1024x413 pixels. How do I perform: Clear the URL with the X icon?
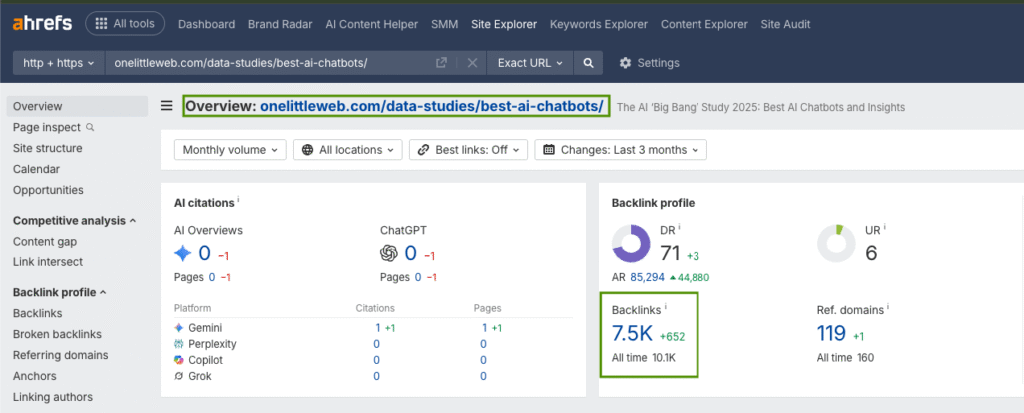pos(472,63)
